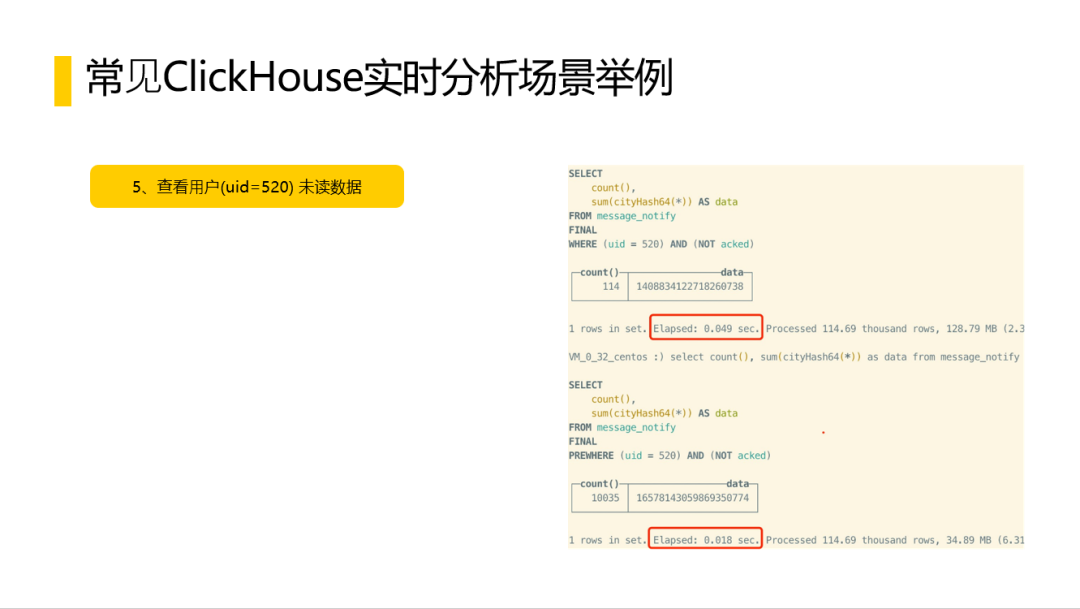Click the "PREWHERE (uid = 520) AND (NOT acked)" line
The image size is (1080, 609).
[669, 455]
